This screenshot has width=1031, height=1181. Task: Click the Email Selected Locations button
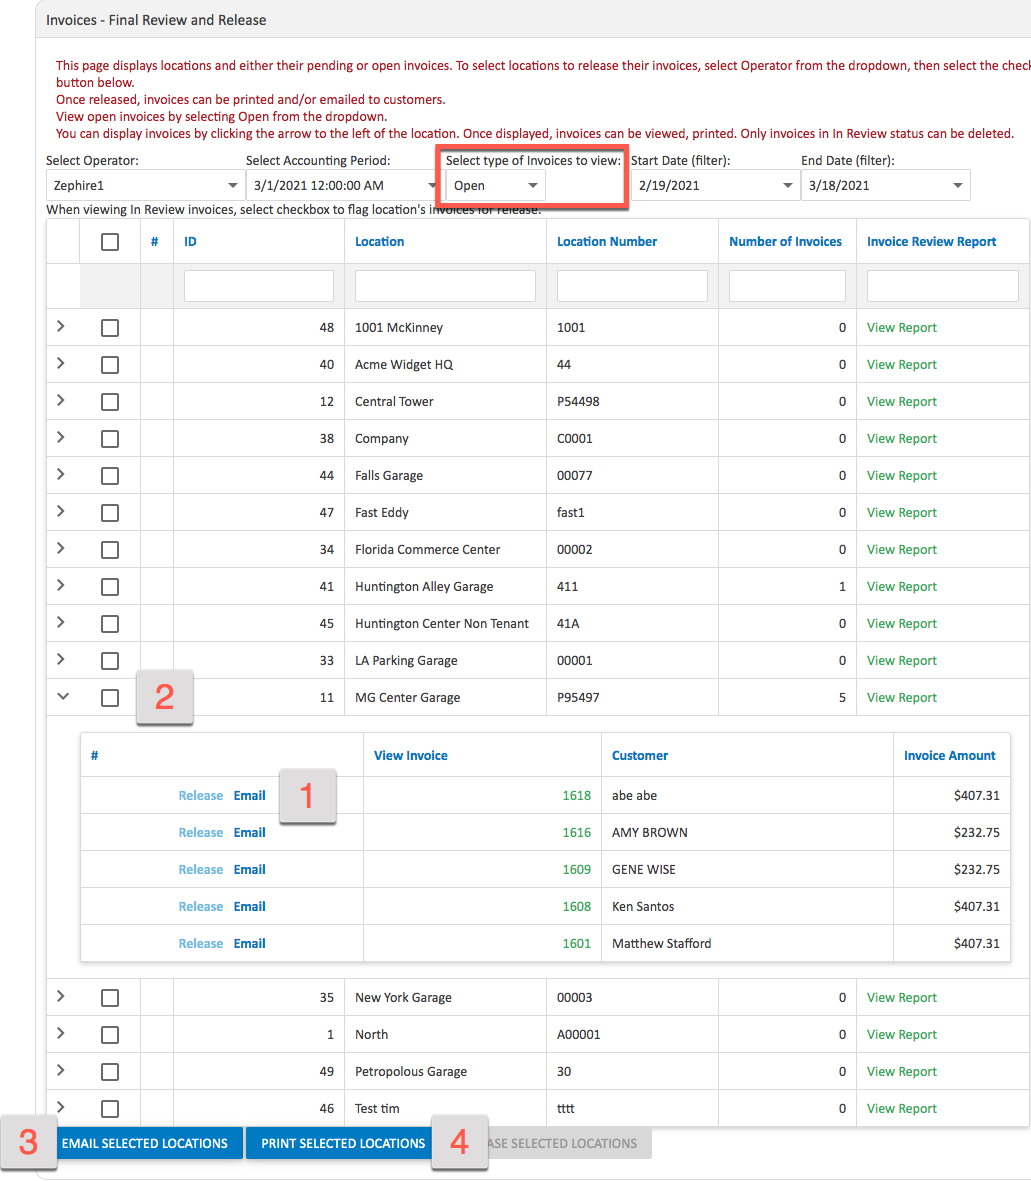point(146,1143)
